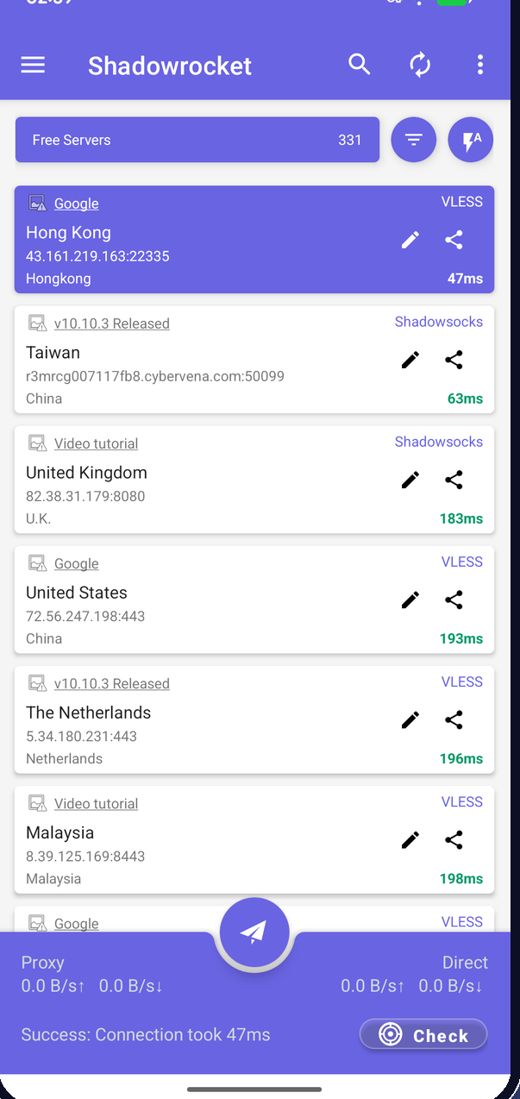Refresh servers with the sync icon

click(420, 65)
